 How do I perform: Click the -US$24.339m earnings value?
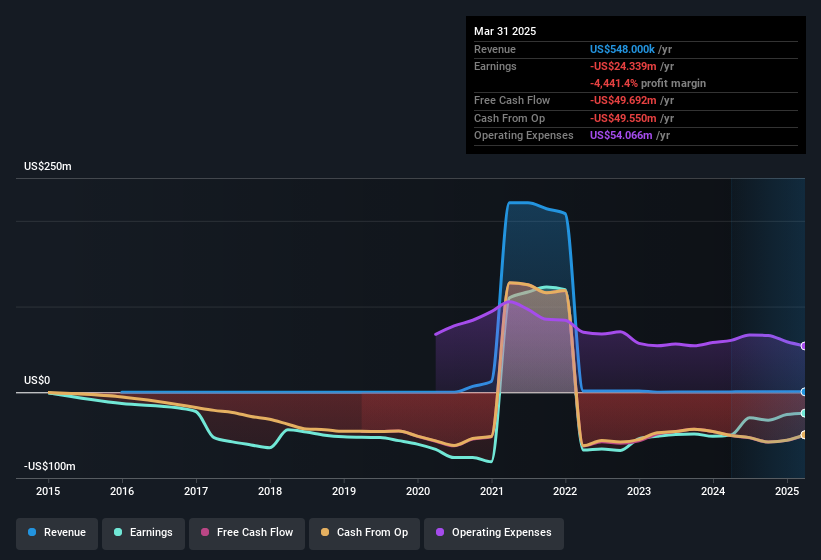point(623,66)
